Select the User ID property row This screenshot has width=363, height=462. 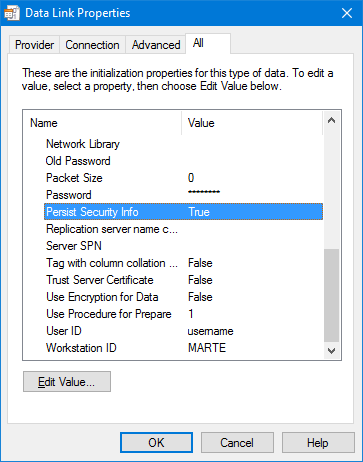point(183,331)
